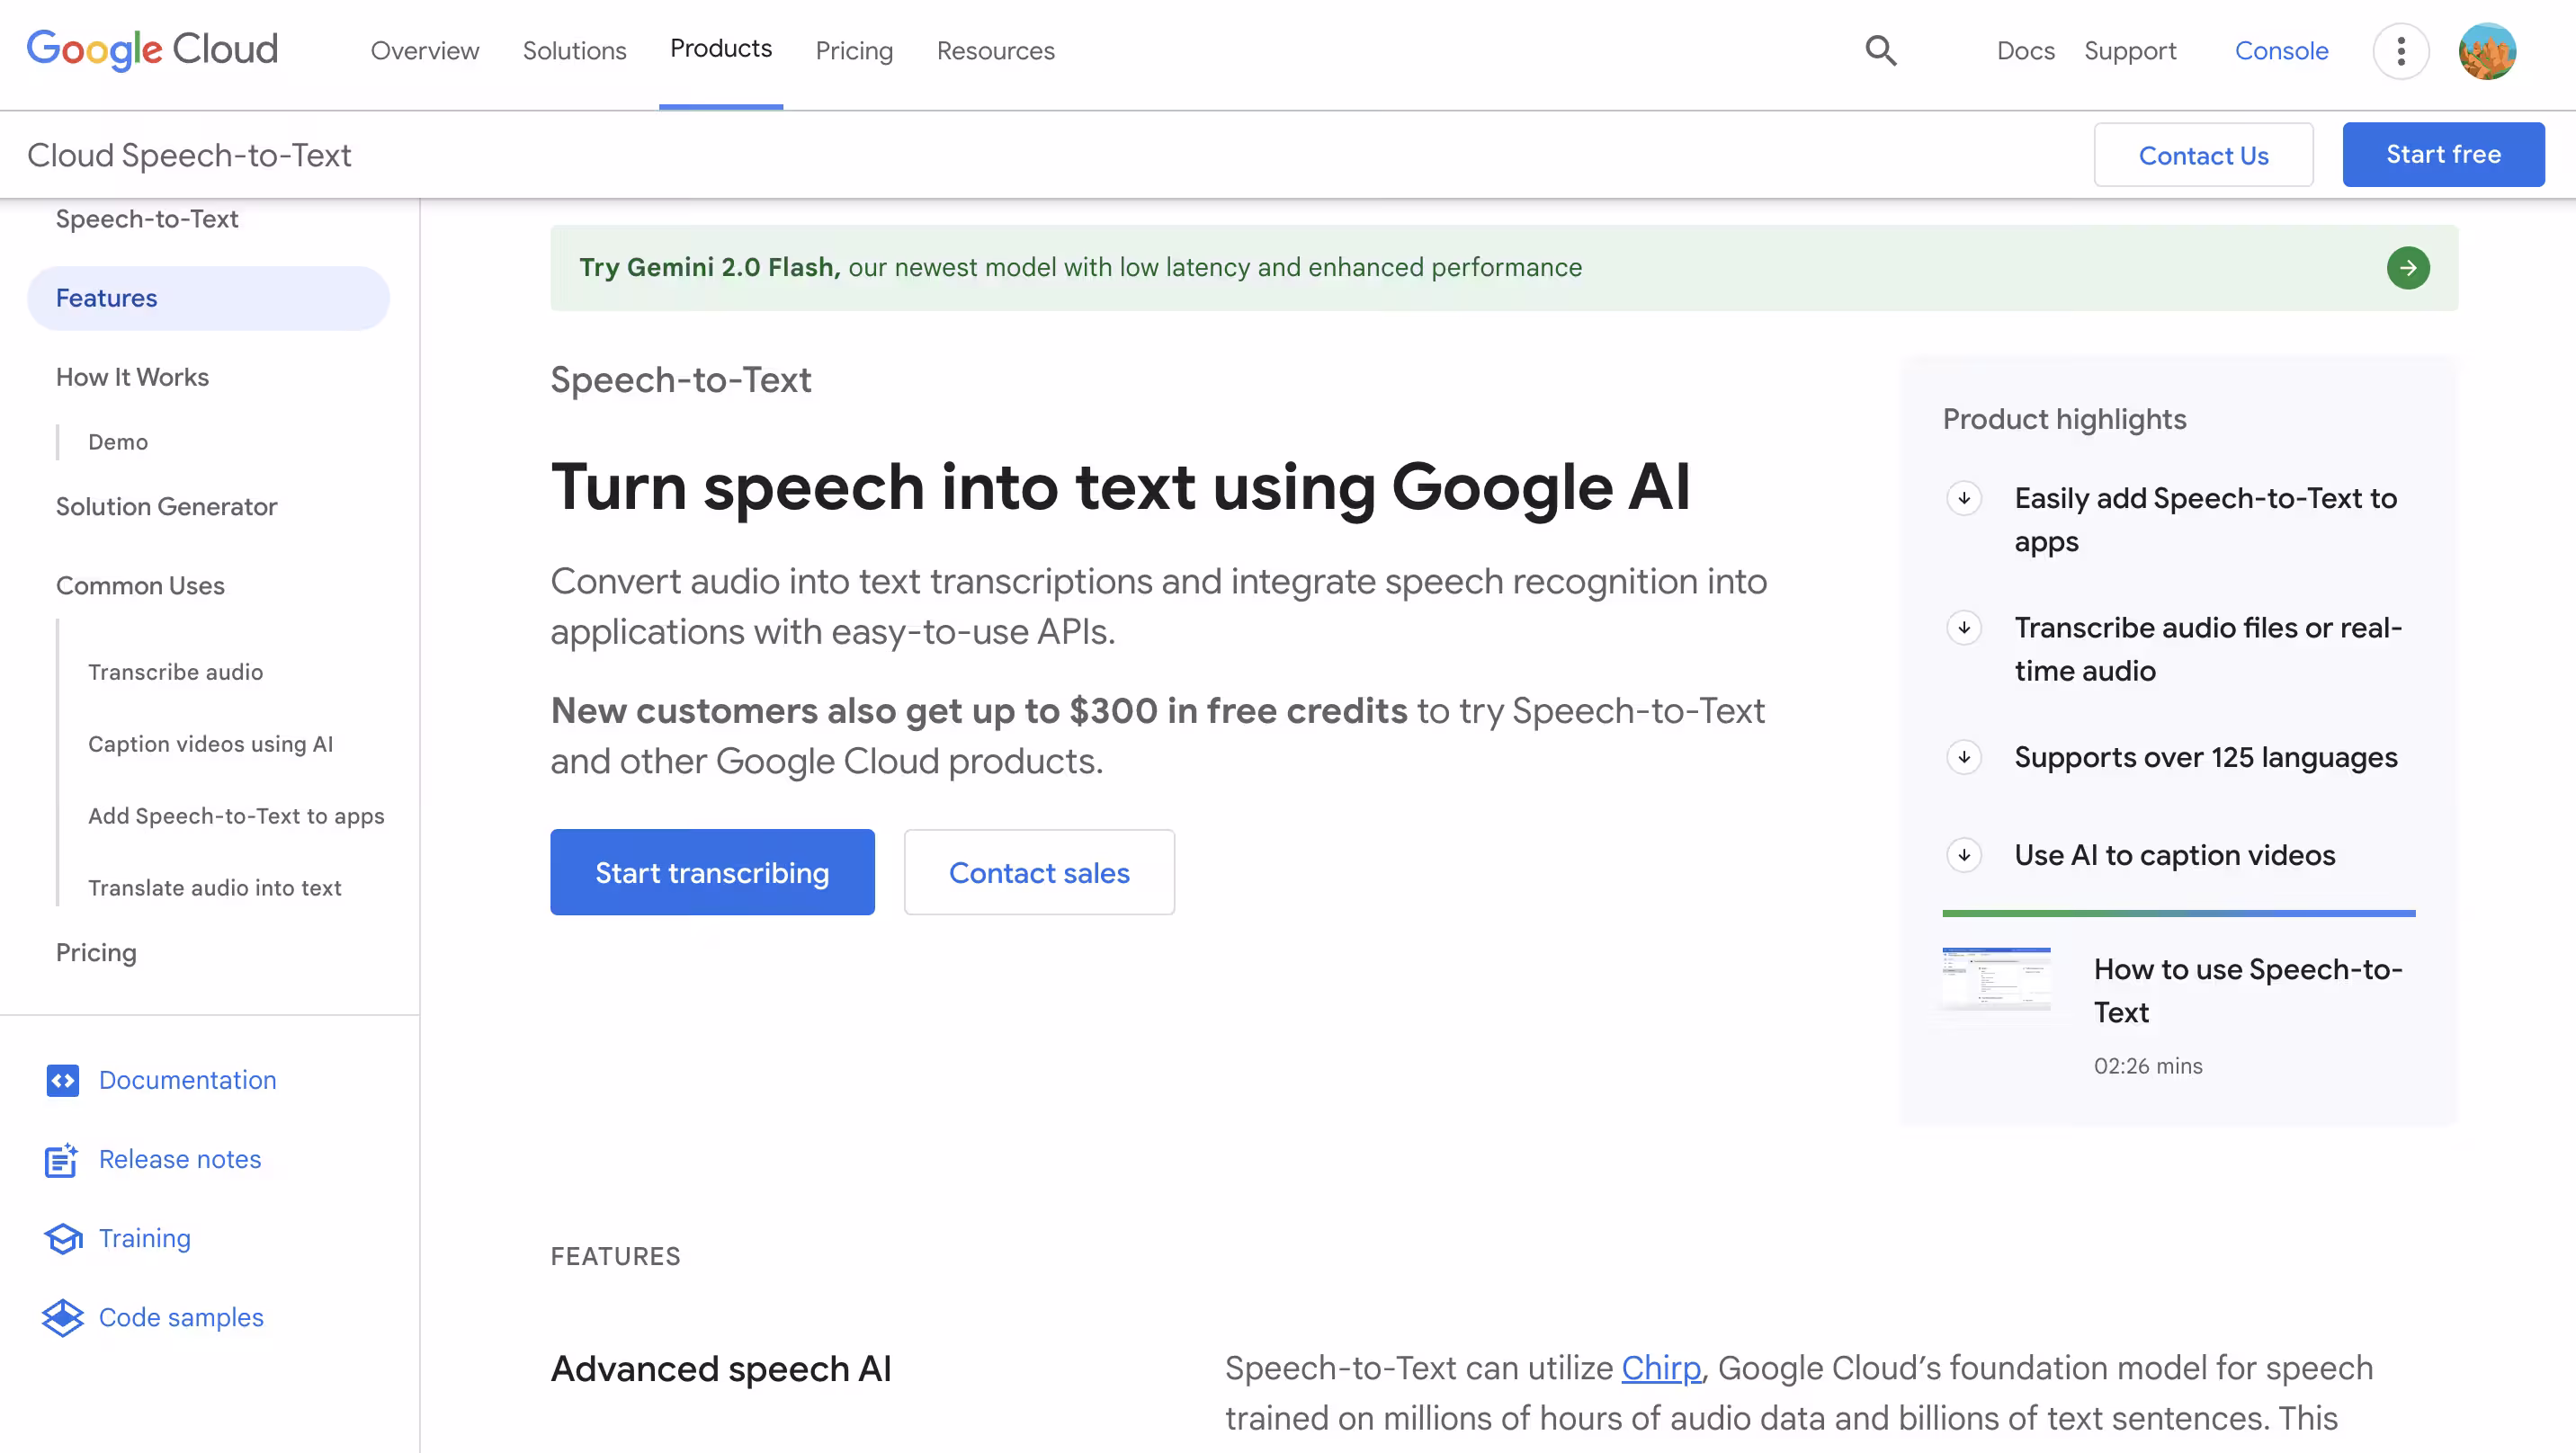Open Caption videos using AI item

(x=210, y=744)
